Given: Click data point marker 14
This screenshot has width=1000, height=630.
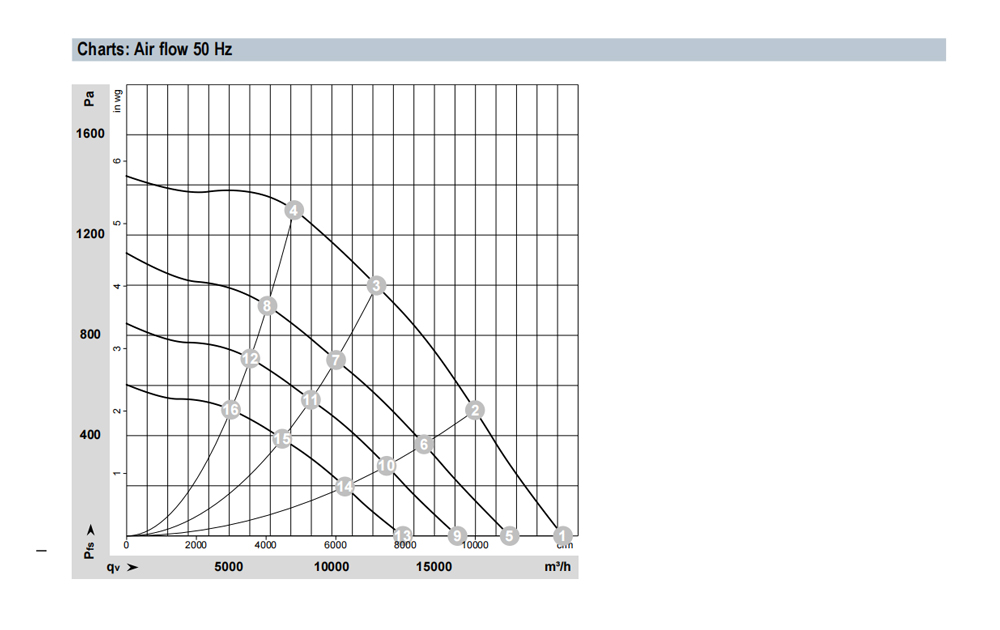Looking at the screenshot, I should pyautogui.click(x=344, y=487).
